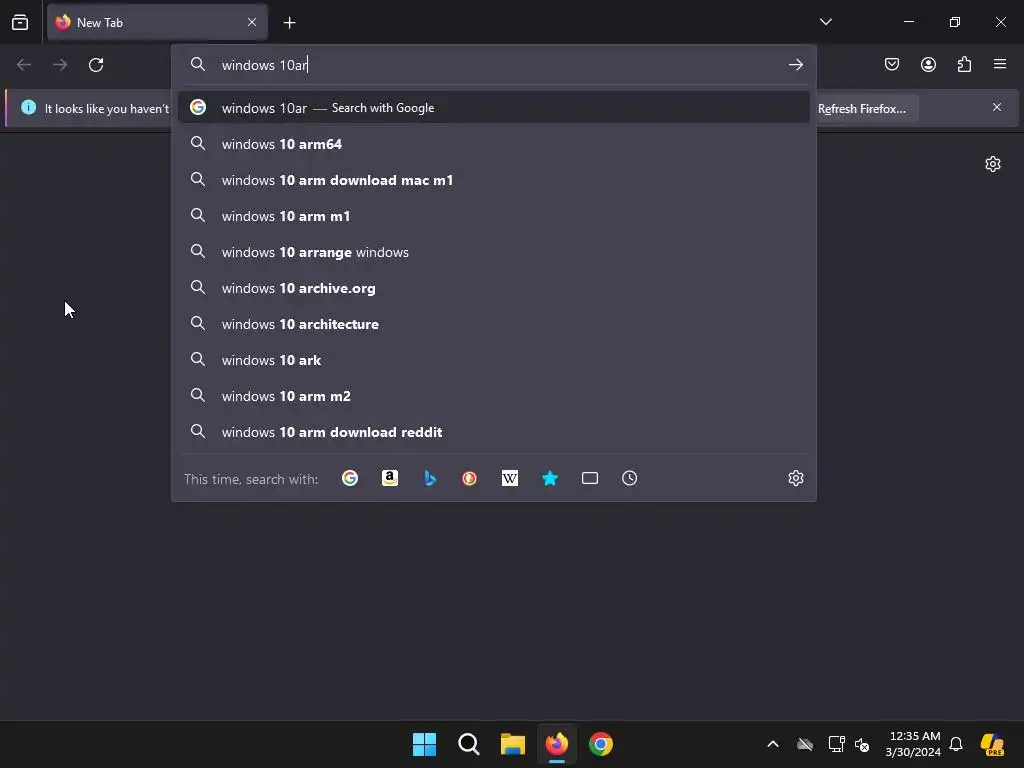Dismiss the refresh notification bar

tap(997, 107)
